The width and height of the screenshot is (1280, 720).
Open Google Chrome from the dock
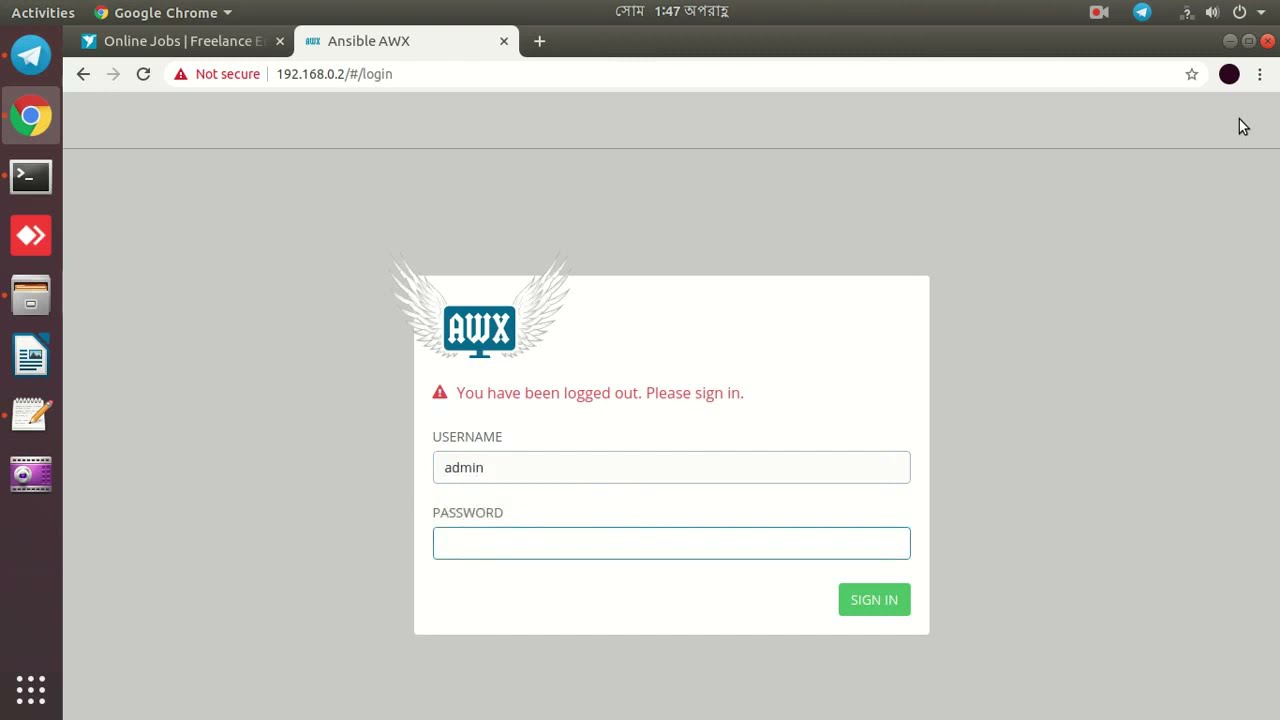[31, 117]
